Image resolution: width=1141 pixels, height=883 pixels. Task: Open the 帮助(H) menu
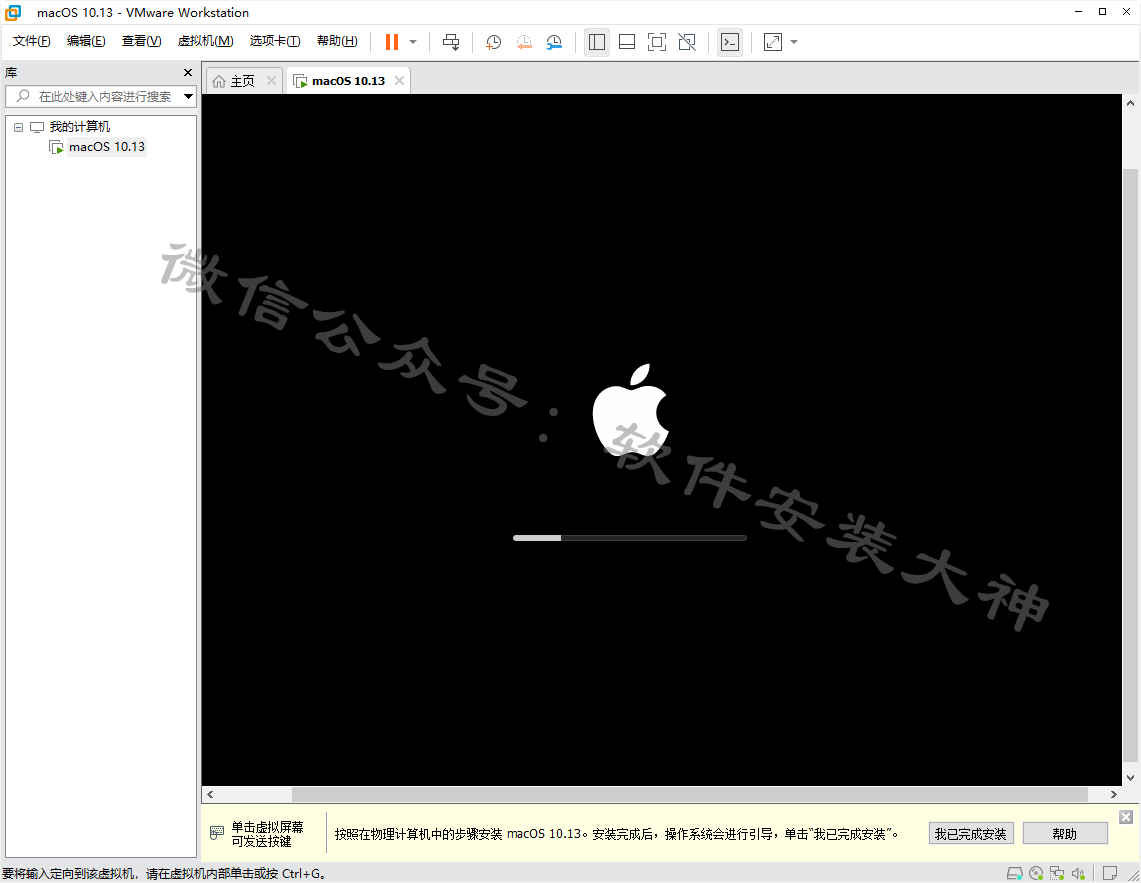337,41
